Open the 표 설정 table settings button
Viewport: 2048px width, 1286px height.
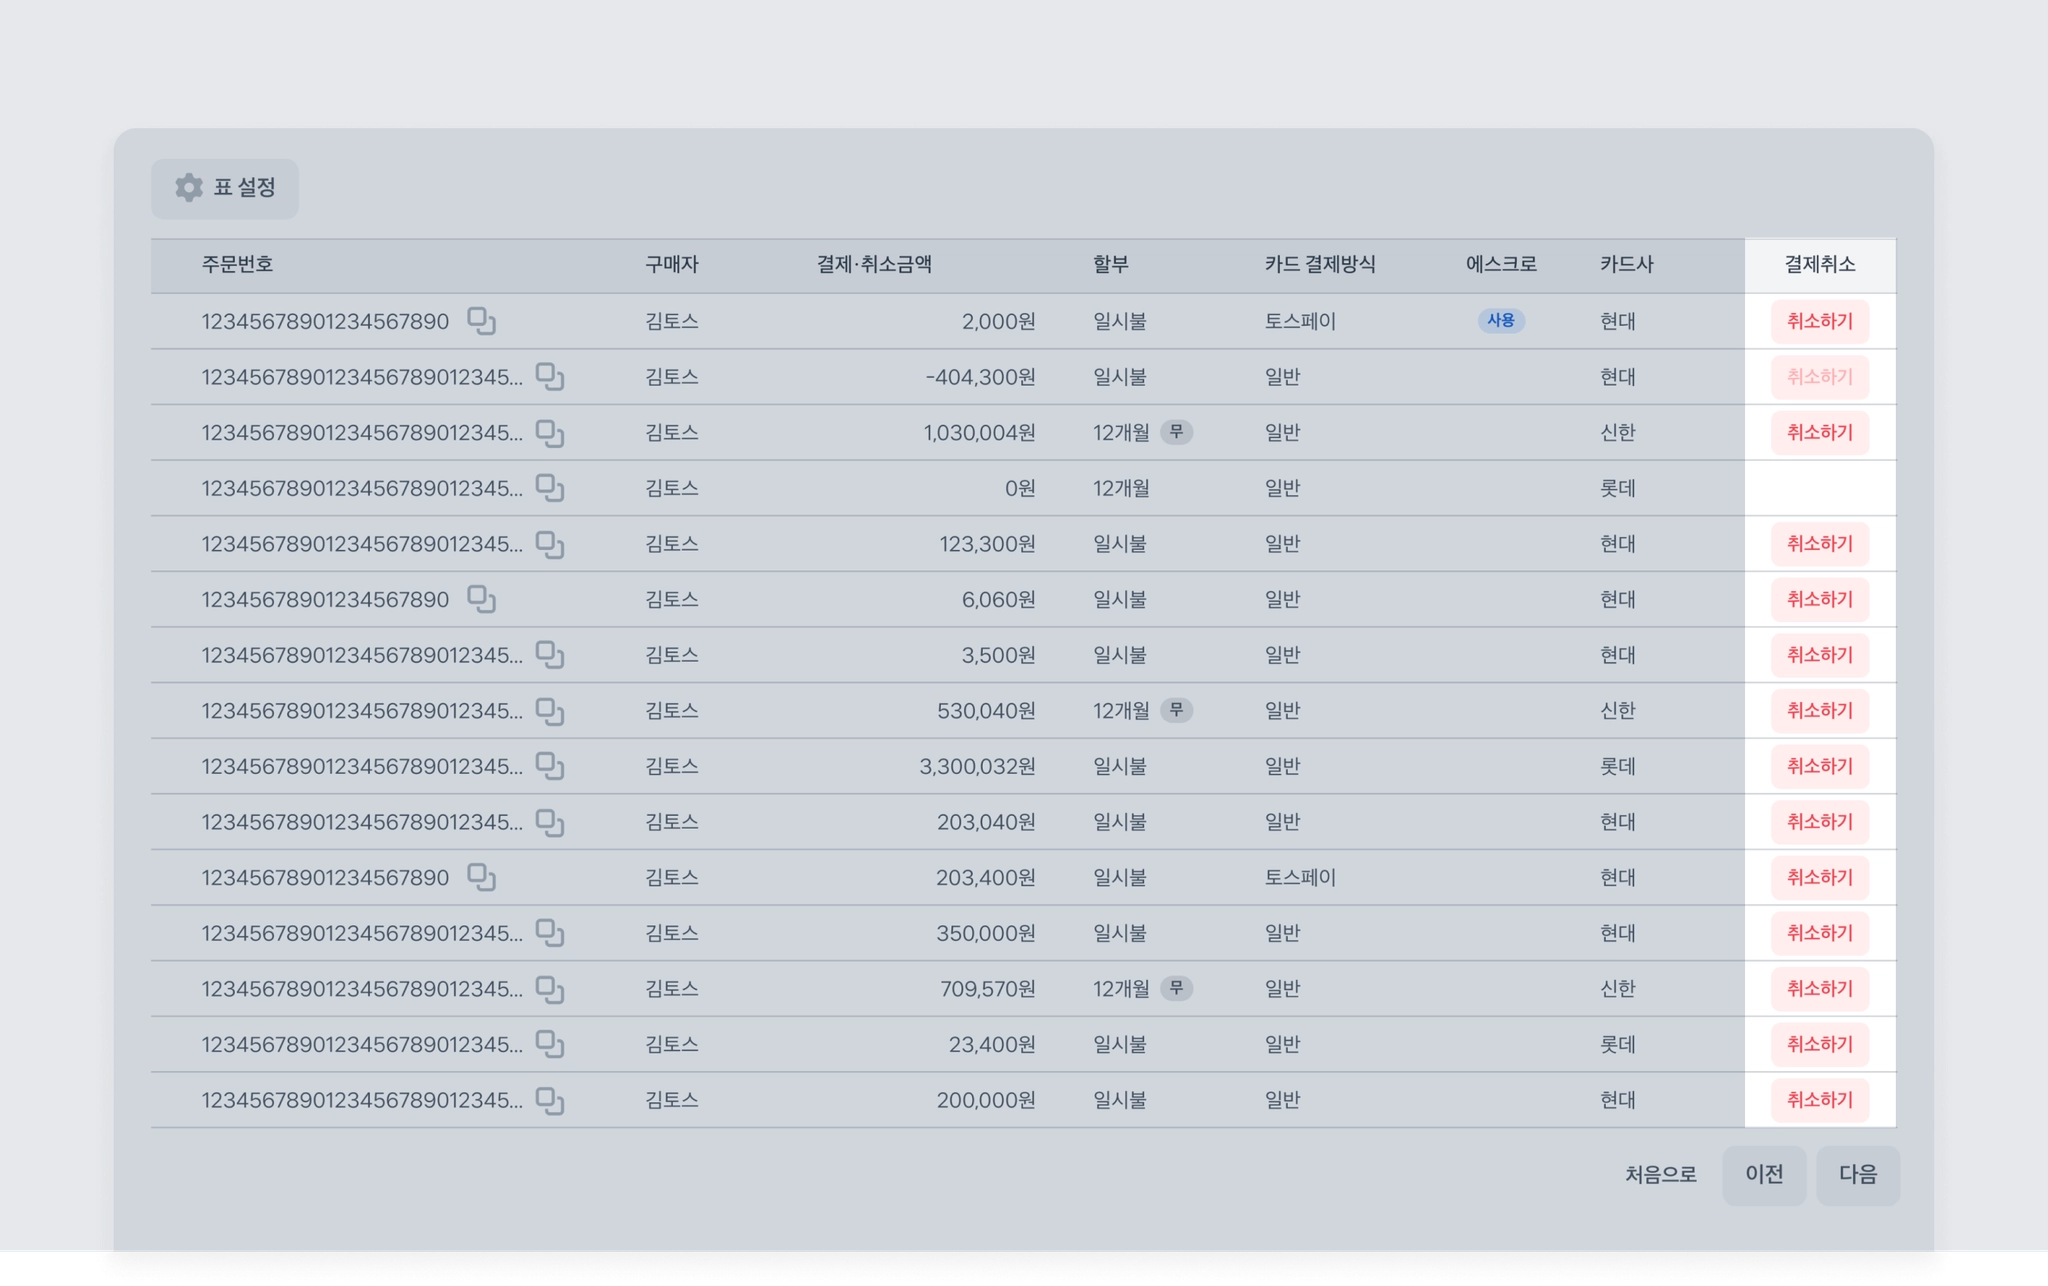[x=225, y=188]
